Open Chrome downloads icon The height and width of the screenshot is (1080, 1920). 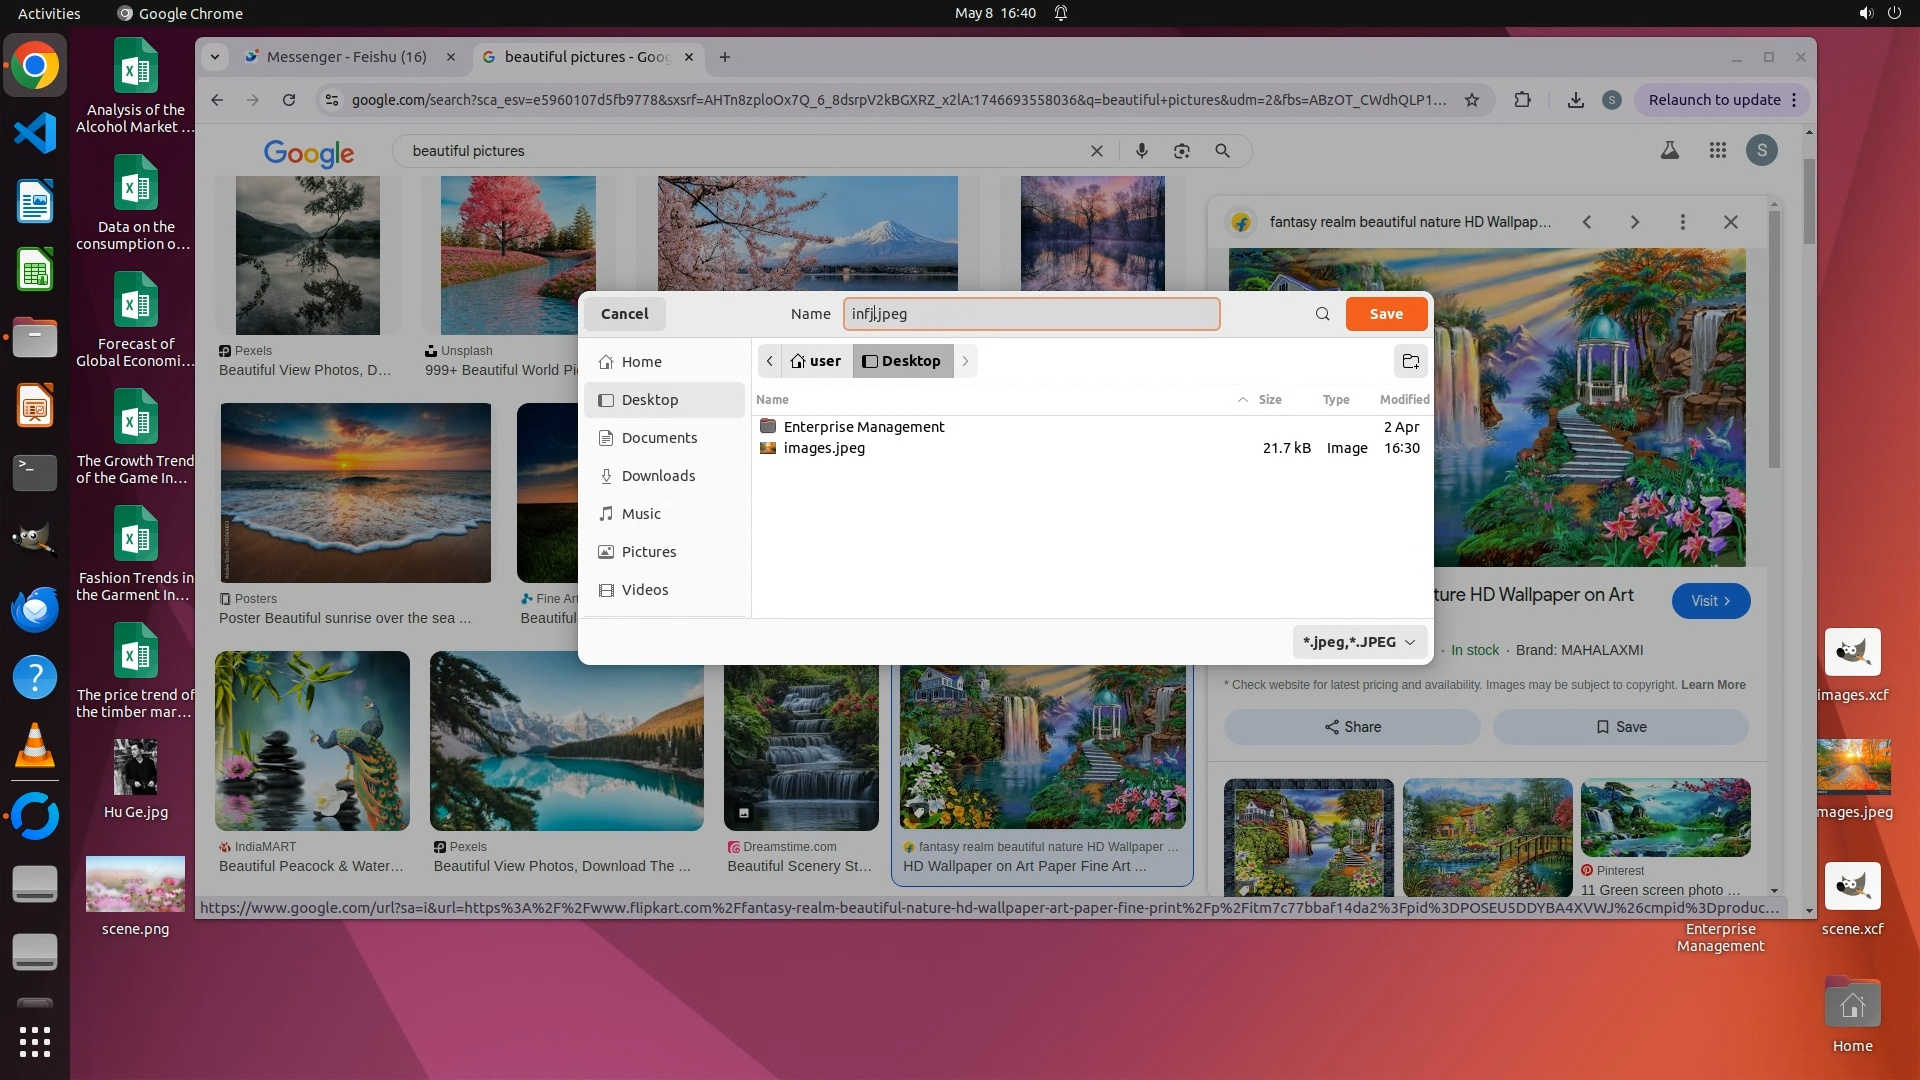point(1575,100)
